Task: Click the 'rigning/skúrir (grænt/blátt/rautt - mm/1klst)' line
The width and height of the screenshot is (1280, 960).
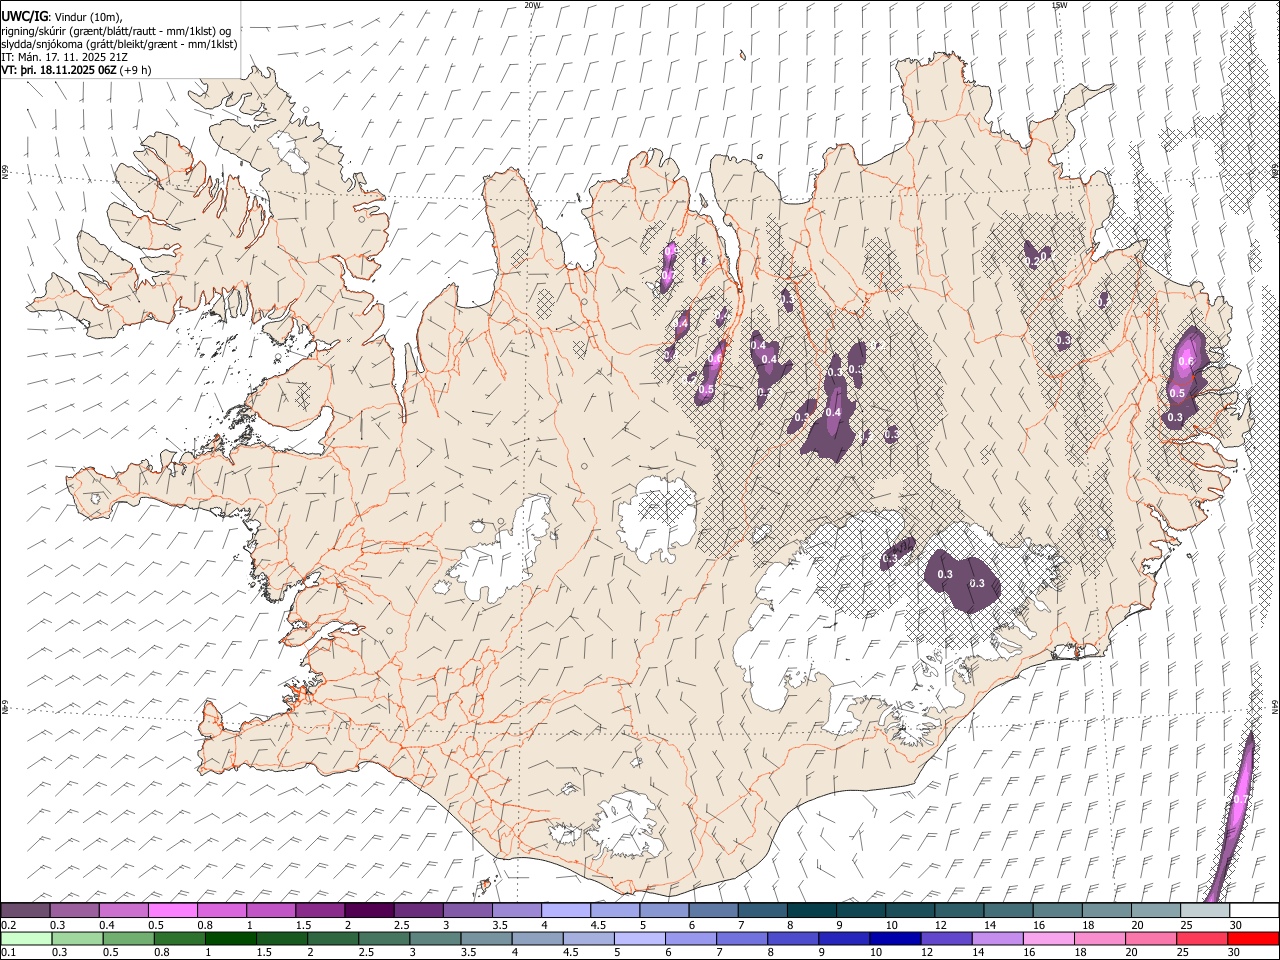Action: pos(117,30)
